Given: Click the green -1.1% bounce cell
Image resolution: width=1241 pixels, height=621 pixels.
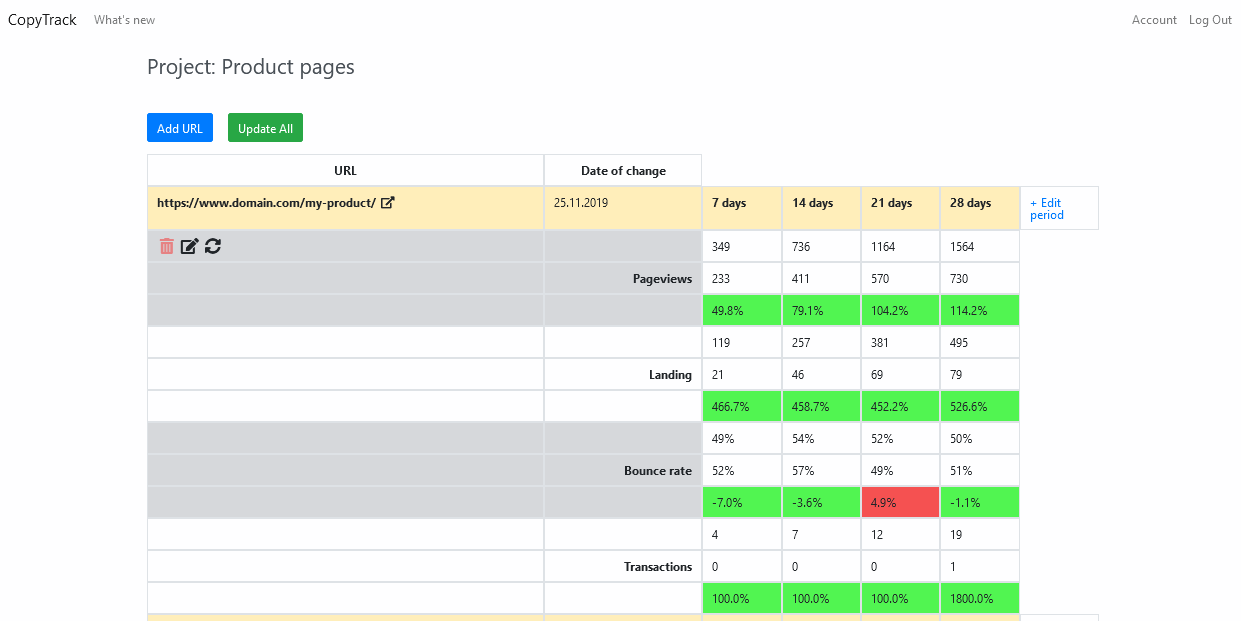Looking at the screenshot, I should coord(980,502).
